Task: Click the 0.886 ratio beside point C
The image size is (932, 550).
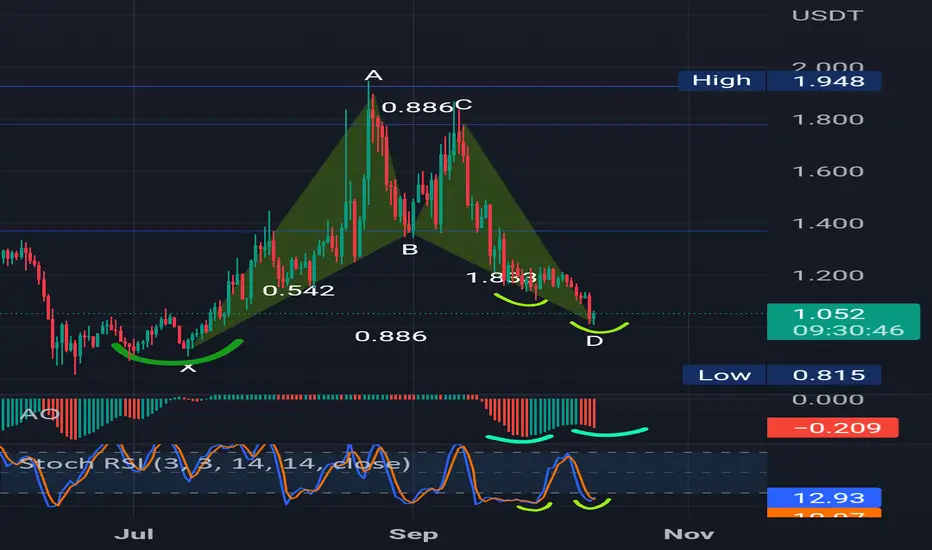Action: 418,108
